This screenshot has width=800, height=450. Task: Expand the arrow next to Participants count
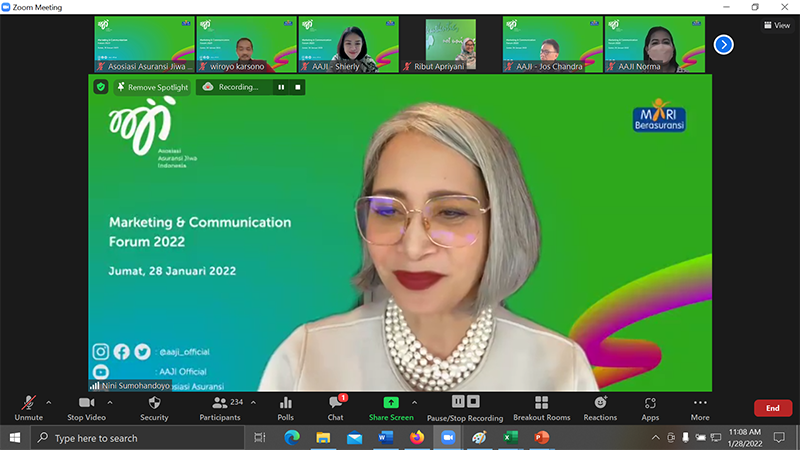click(253, 403)
